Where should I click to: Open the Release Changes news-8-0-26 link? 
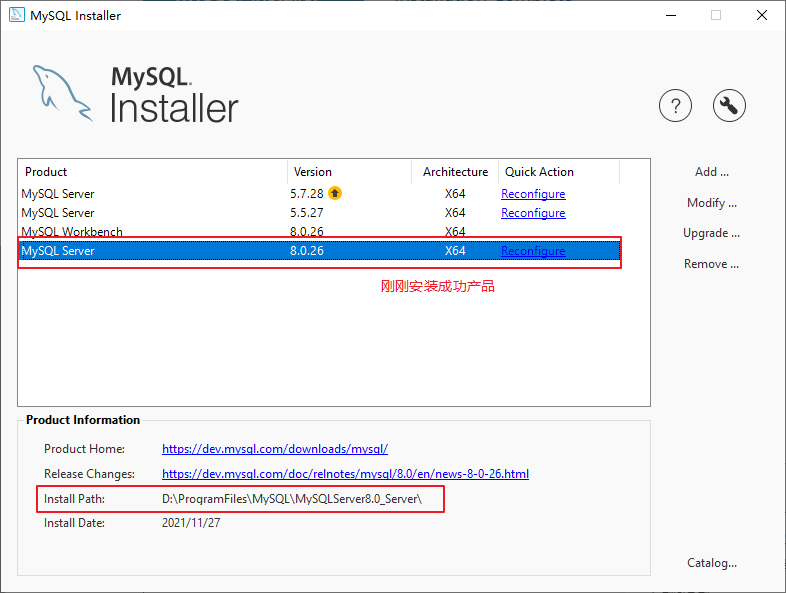pyautogui.click(x=345, y=474)
